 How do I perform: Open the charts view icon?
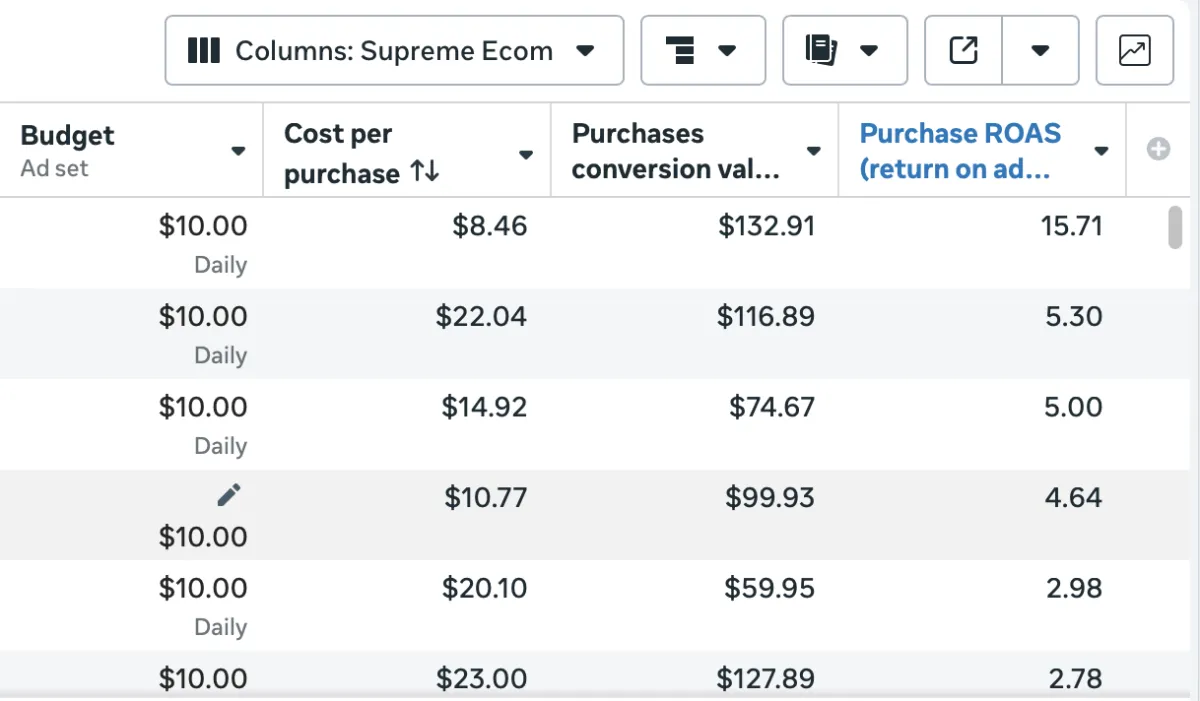1134,50
